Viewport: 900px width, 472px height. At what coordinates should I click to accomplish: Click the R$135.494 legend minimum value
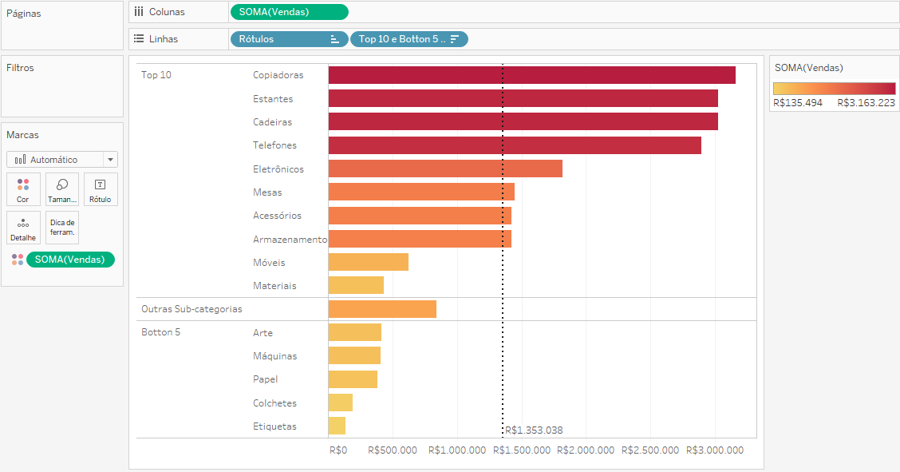pyautogui.click(x=798, y=103)
